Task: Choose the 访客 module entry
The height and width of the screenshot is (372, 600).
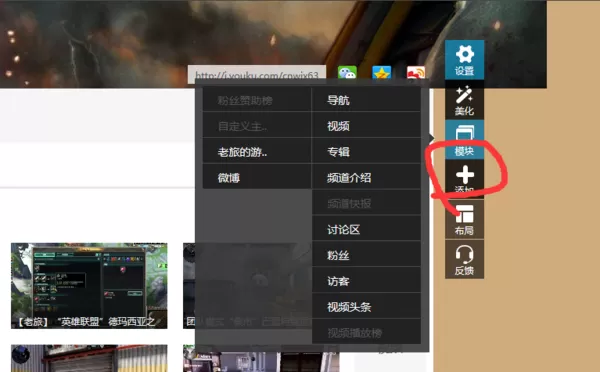Action: tap(366, 281)
